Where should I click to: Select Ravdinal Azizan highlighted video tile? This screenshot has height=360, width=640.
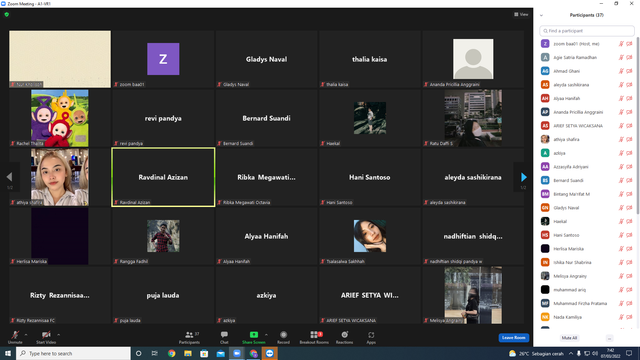click(163, 177)
